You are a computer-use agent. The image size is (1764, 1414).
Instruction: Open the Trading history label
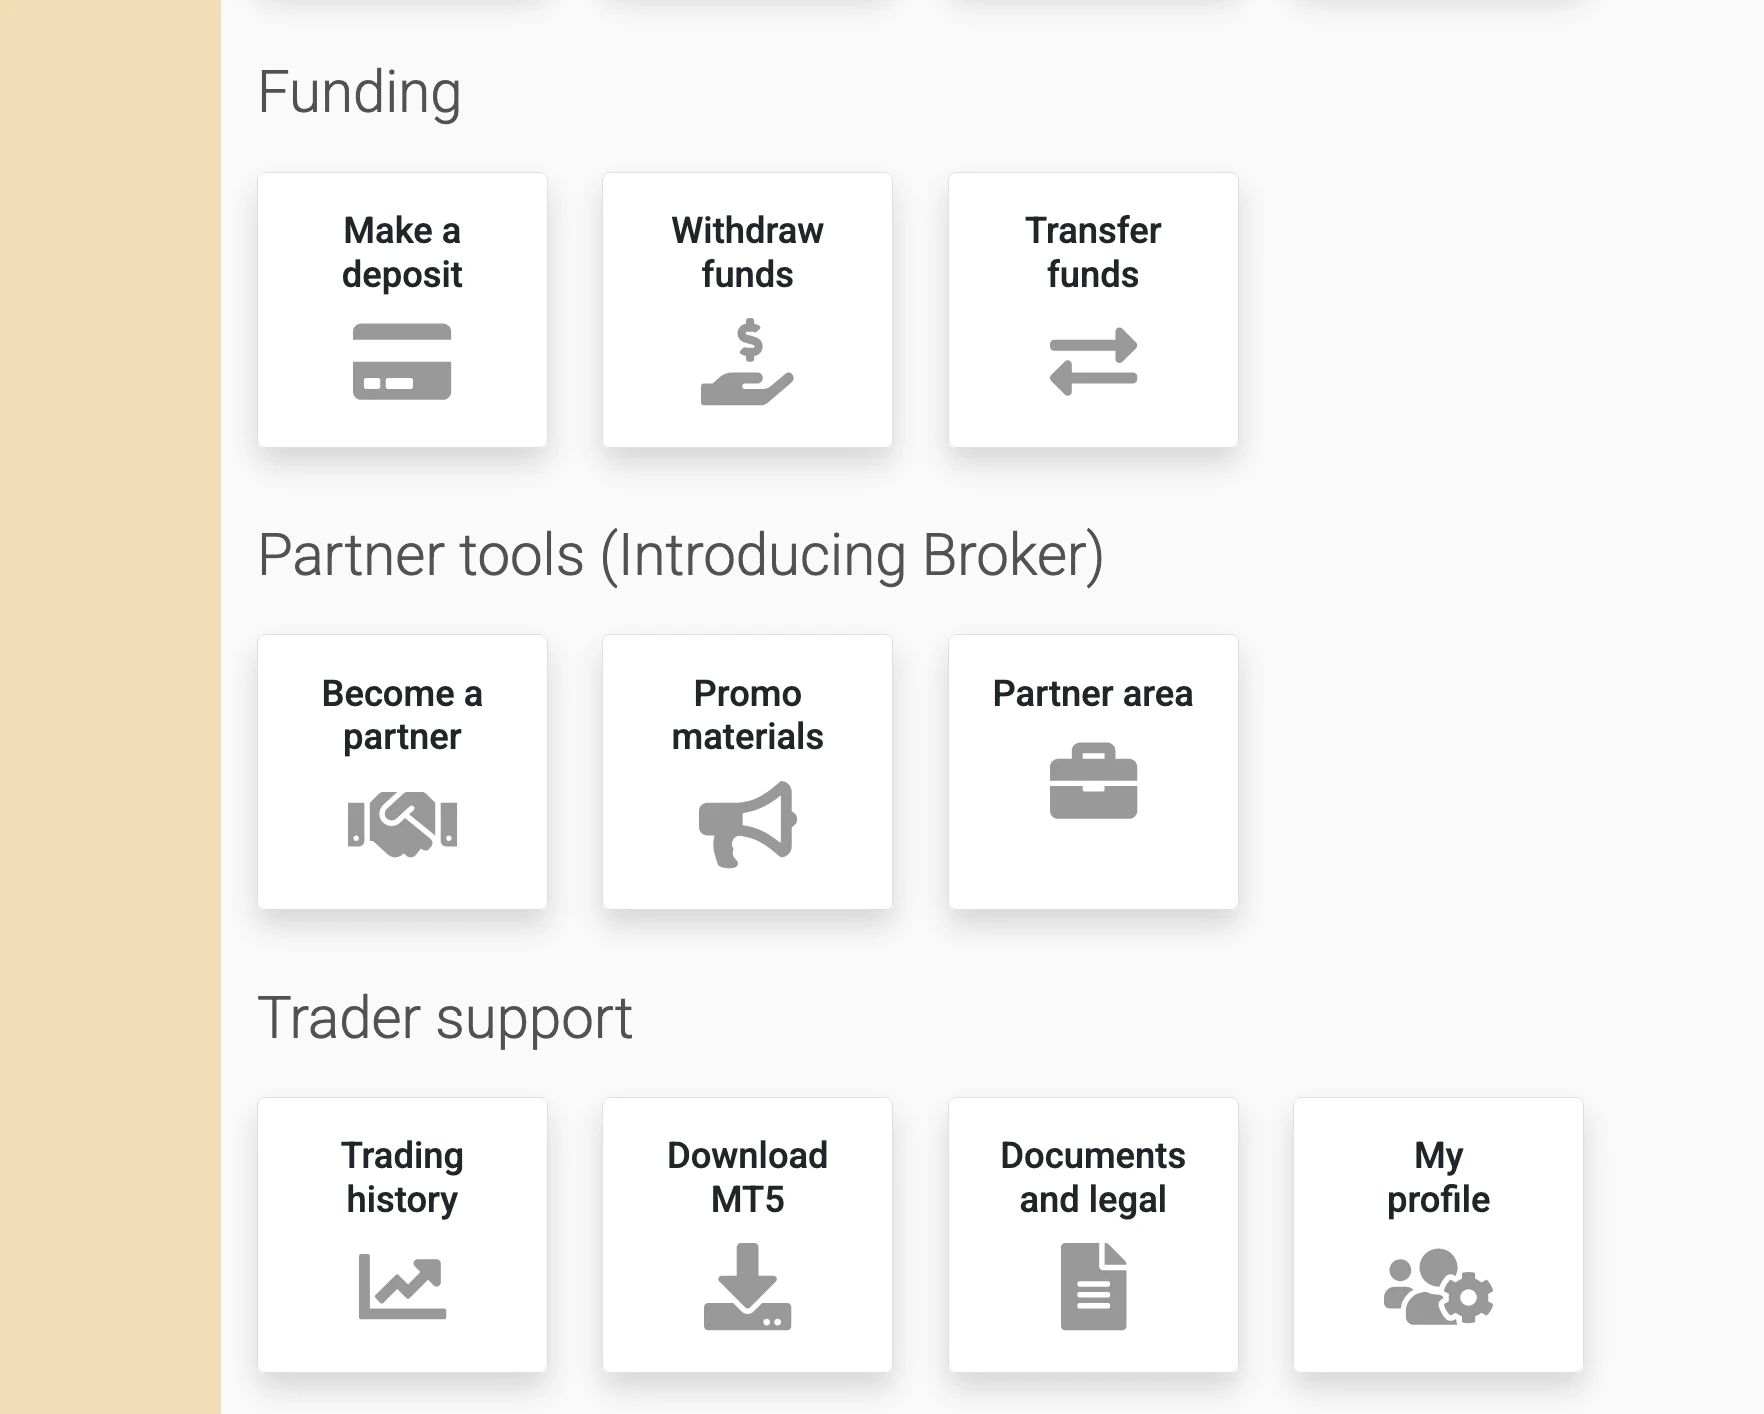[402, 1177]
